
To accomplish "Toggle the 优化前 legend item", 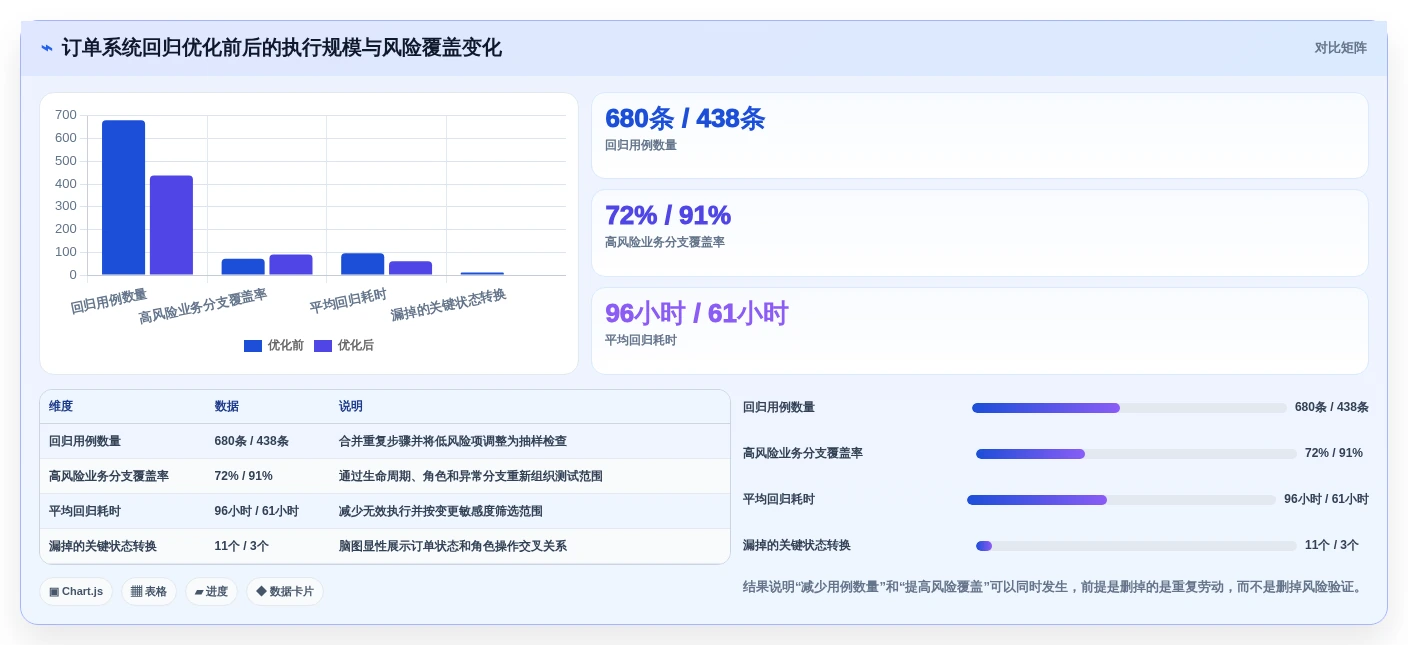I will 274,345.
